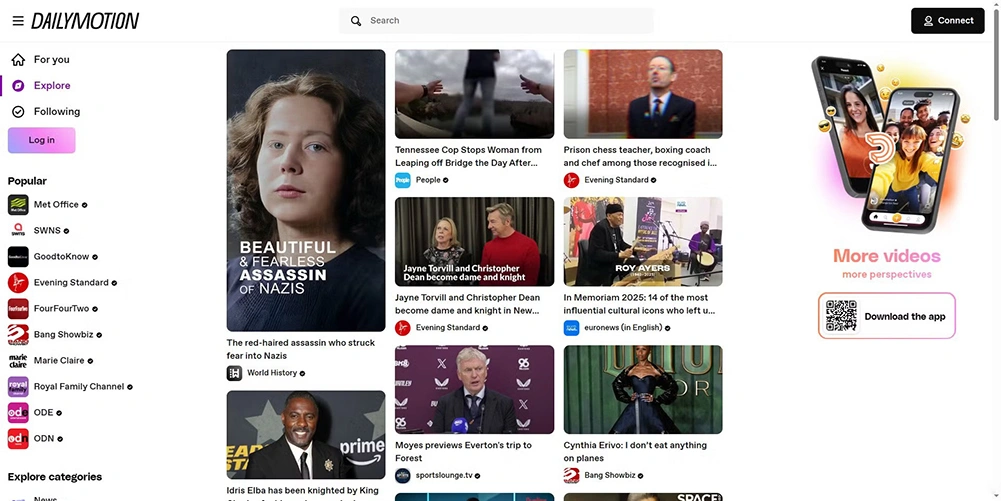Image resolution: width=1001 pixels, height=501 pixels.
Task: Open the hamburger menu icon
Action: point(18,21)
